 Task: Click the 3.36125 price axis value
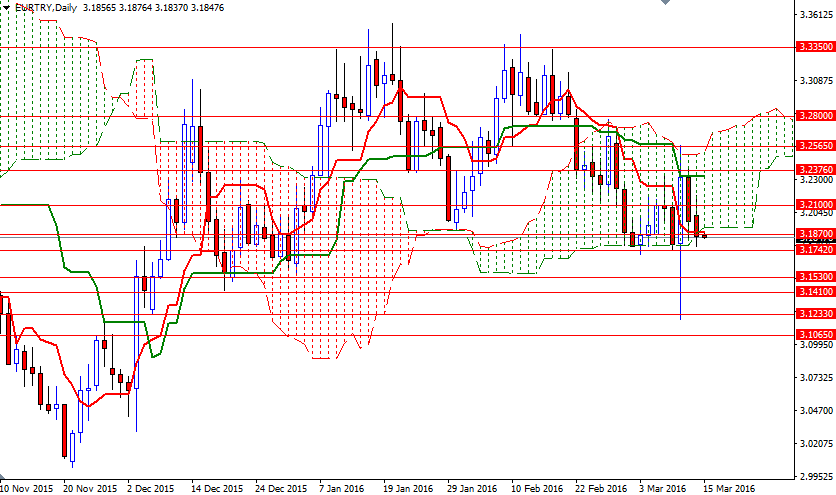point(816,15)
